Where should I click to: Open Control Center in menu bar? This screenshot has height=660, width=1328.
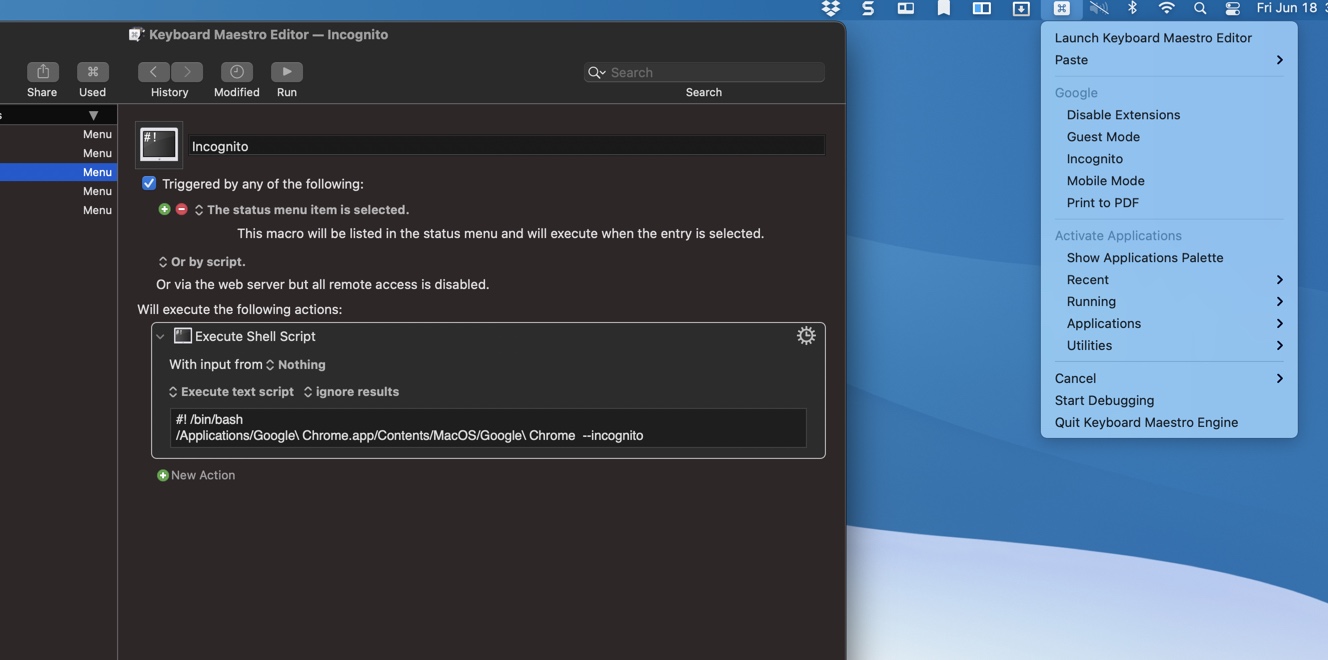pos(1232,8)
